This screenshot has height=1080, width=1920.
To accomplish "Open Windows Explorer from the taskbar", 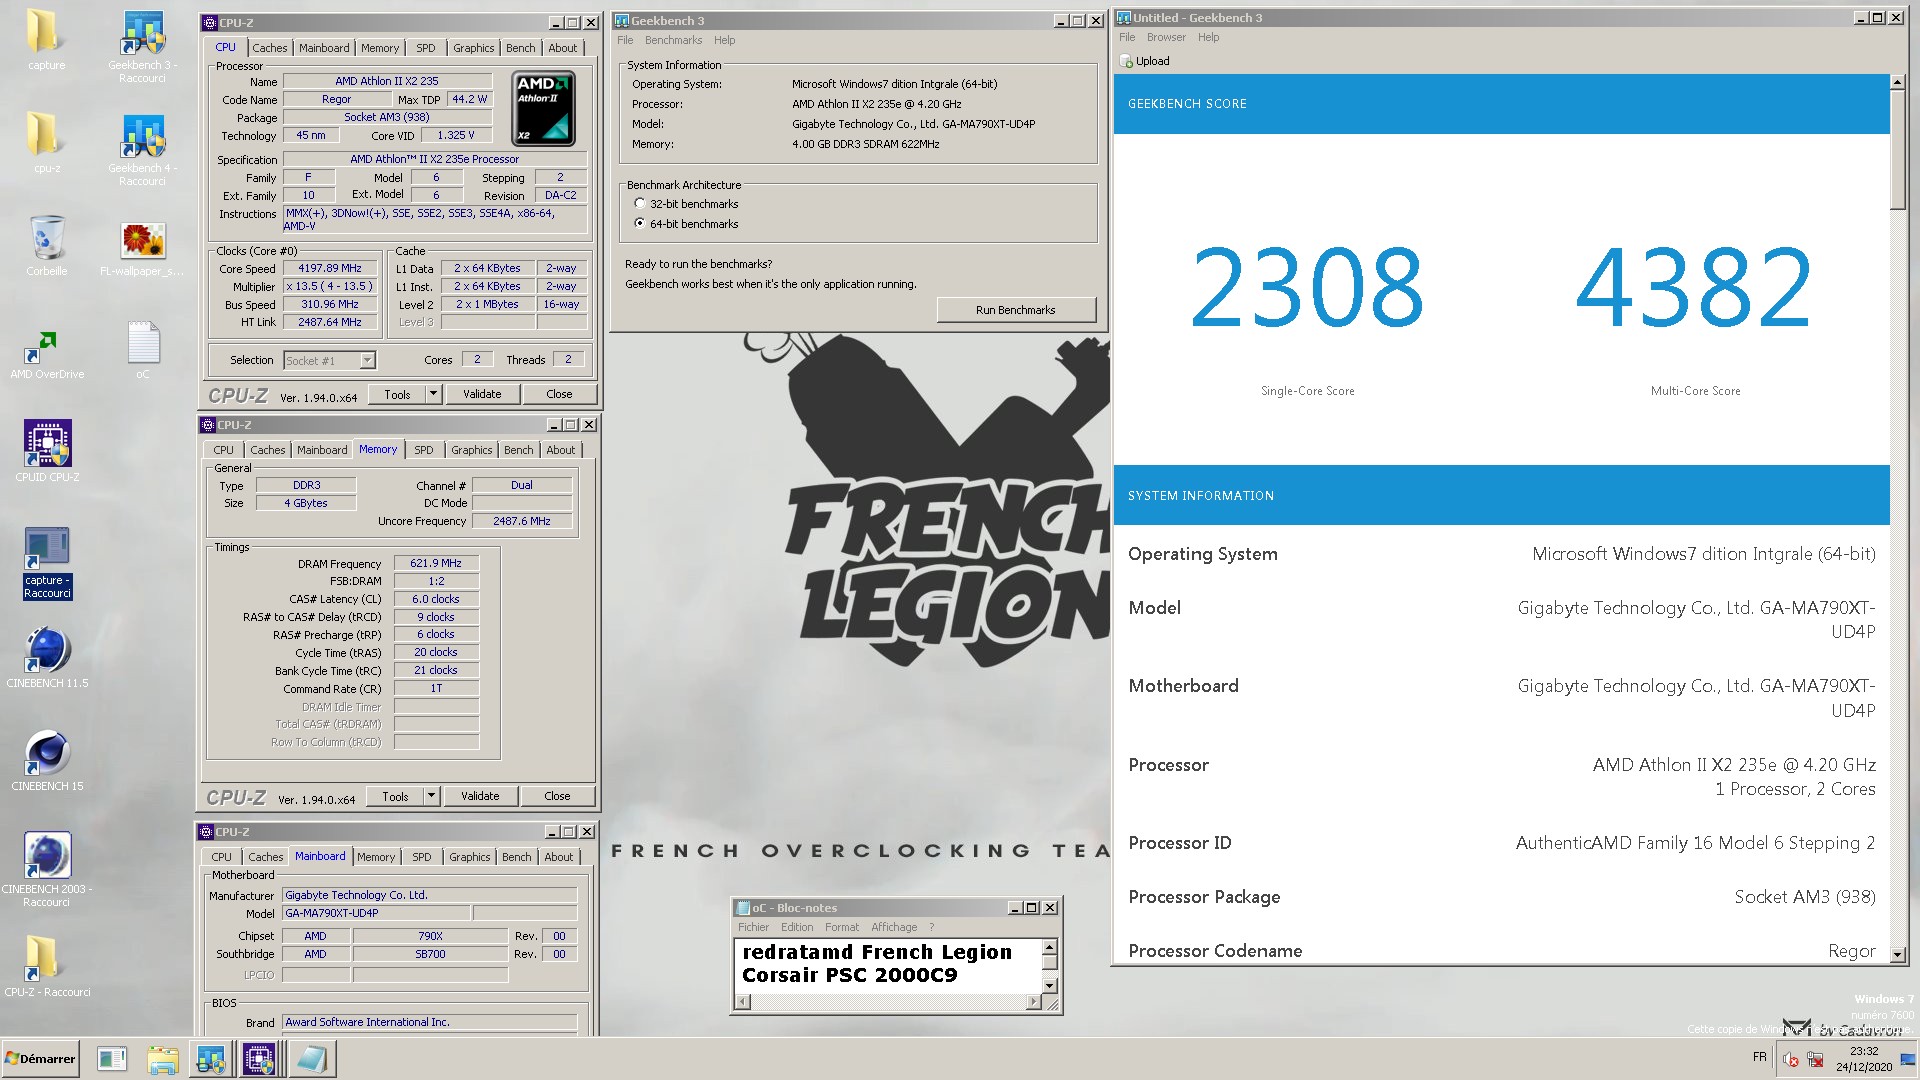I will coord(162,1059).
